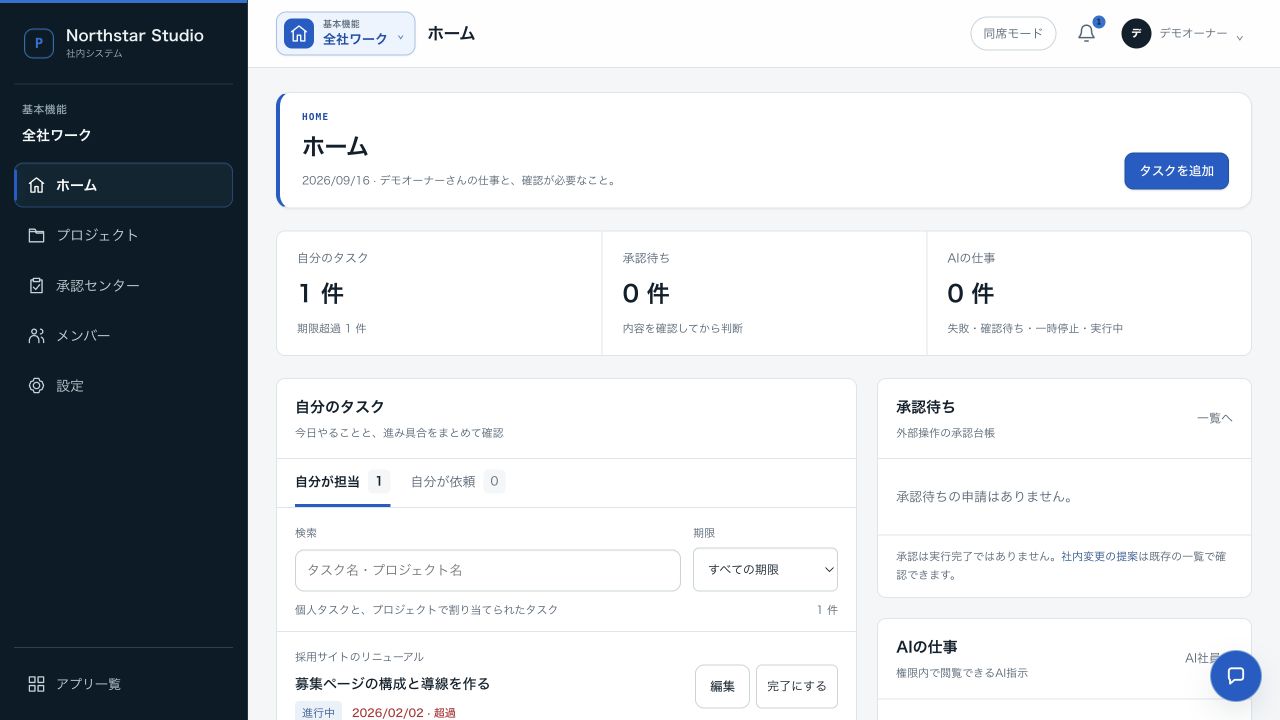1280x720 pixels.
Task: Click the メンバー people icon
Action: [37, 335]
